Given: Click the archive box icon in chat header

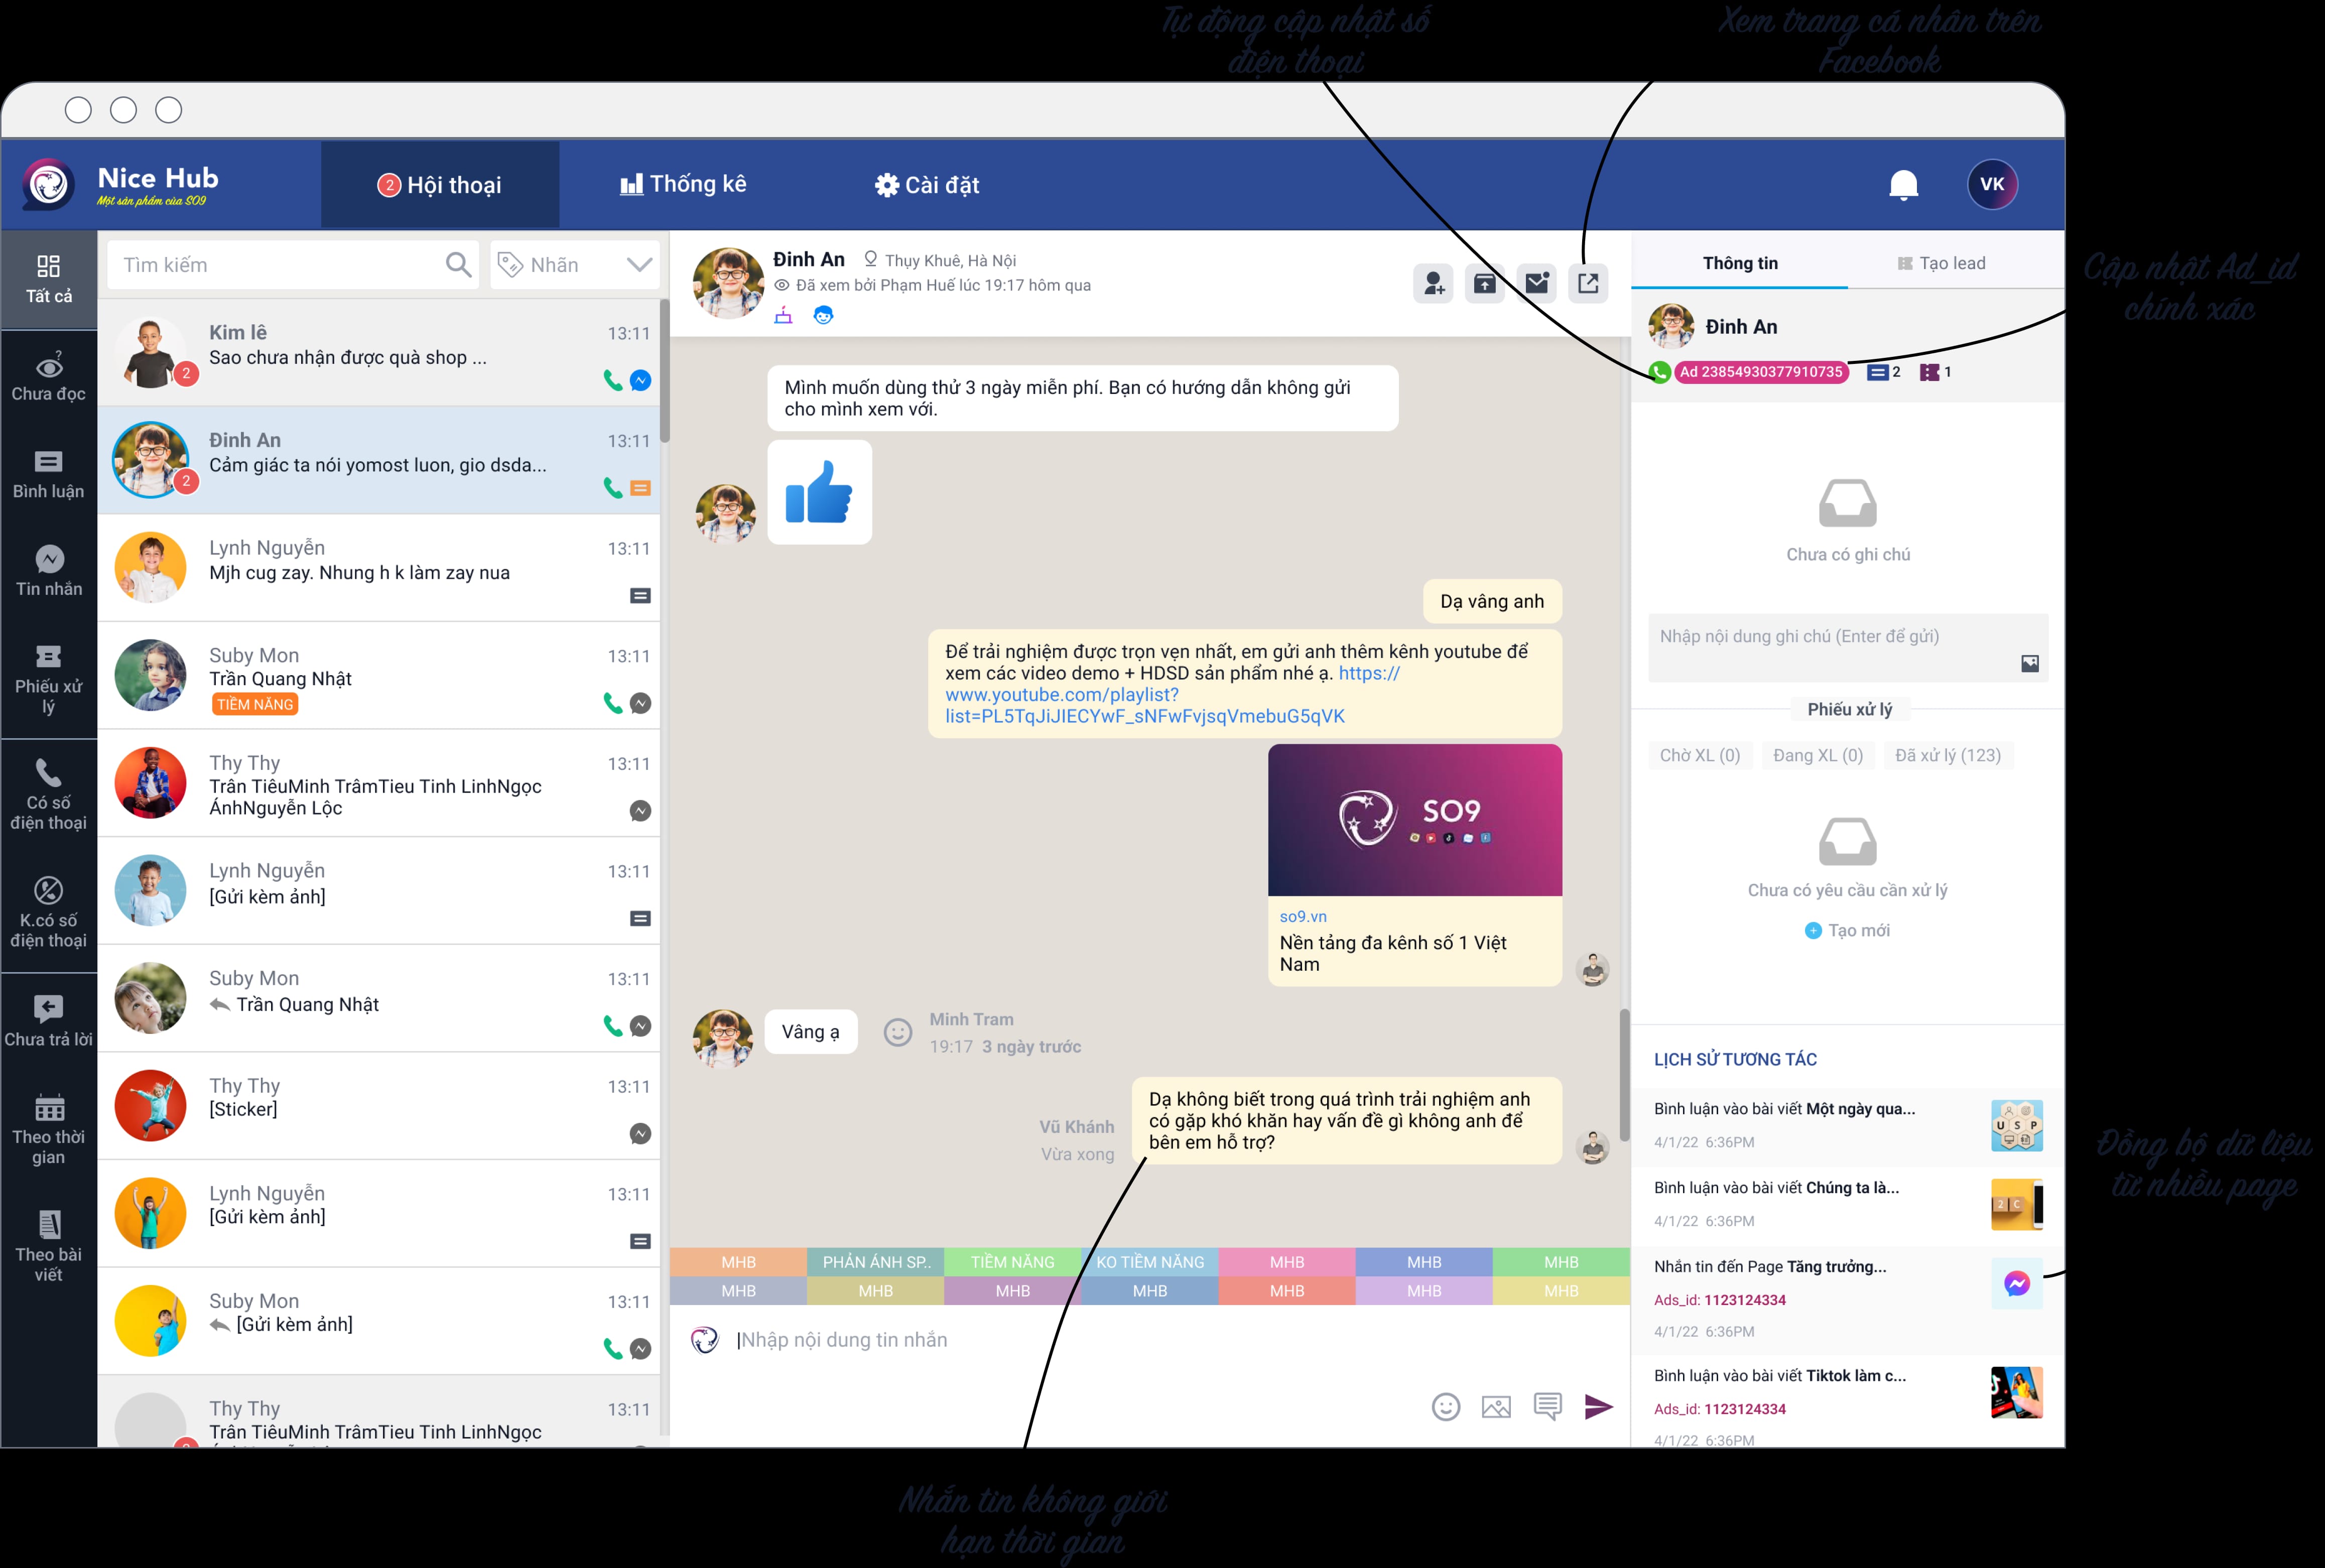Looking at the screenshot, I should [1485, 284].
